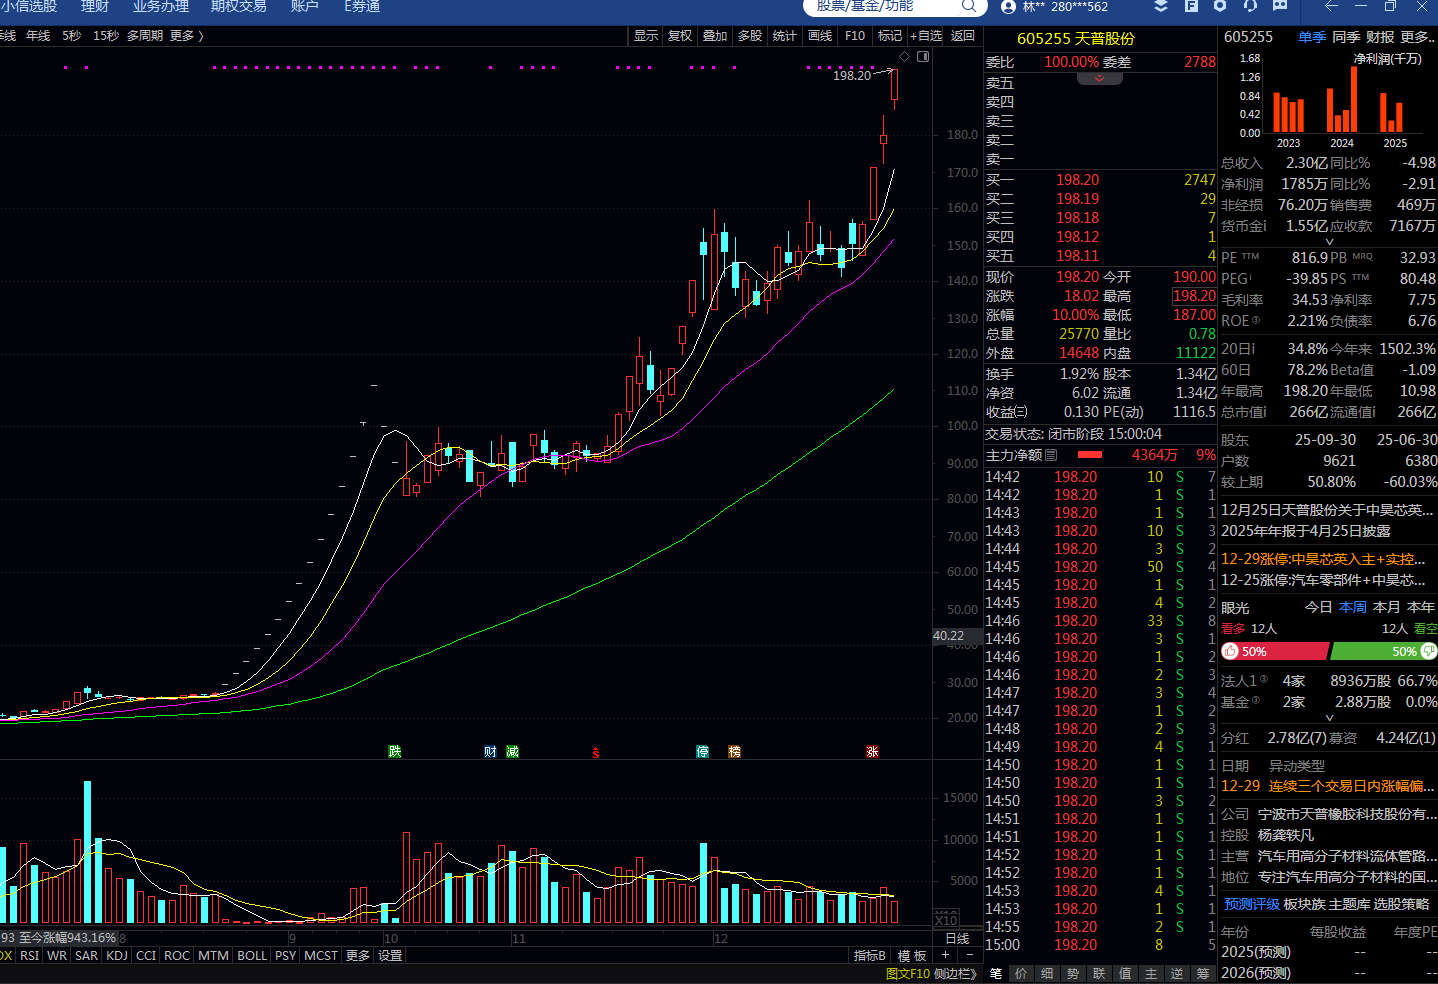
Task: Click the 返回 back button
Action: pos(963,35)
